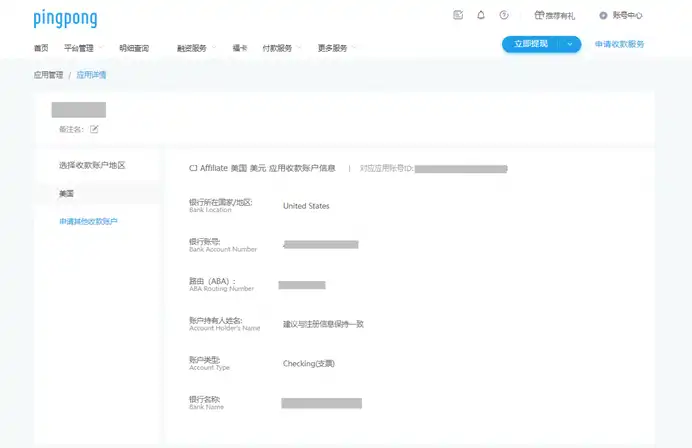Click the gift 推荐有礼 referral icon

(555, 15)
